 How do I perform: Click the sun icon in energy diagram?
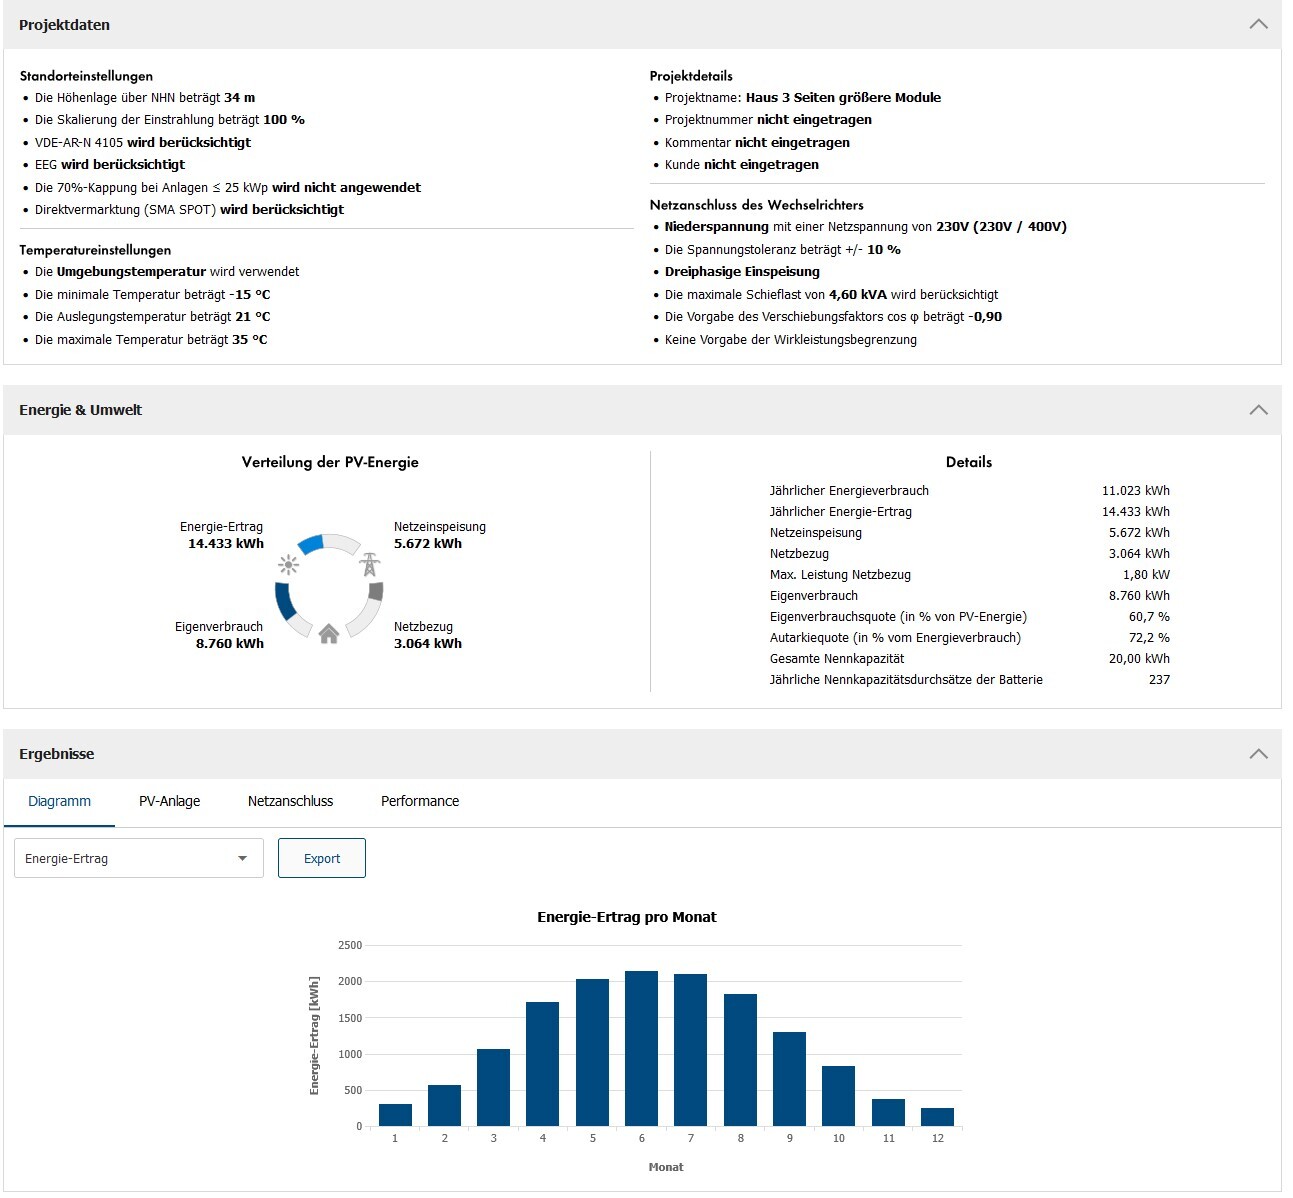coord(288,564)
